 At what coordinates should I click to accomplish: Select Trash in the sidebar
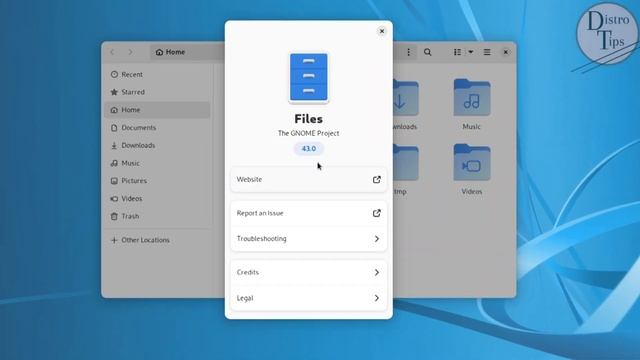(x=158, y=216)
